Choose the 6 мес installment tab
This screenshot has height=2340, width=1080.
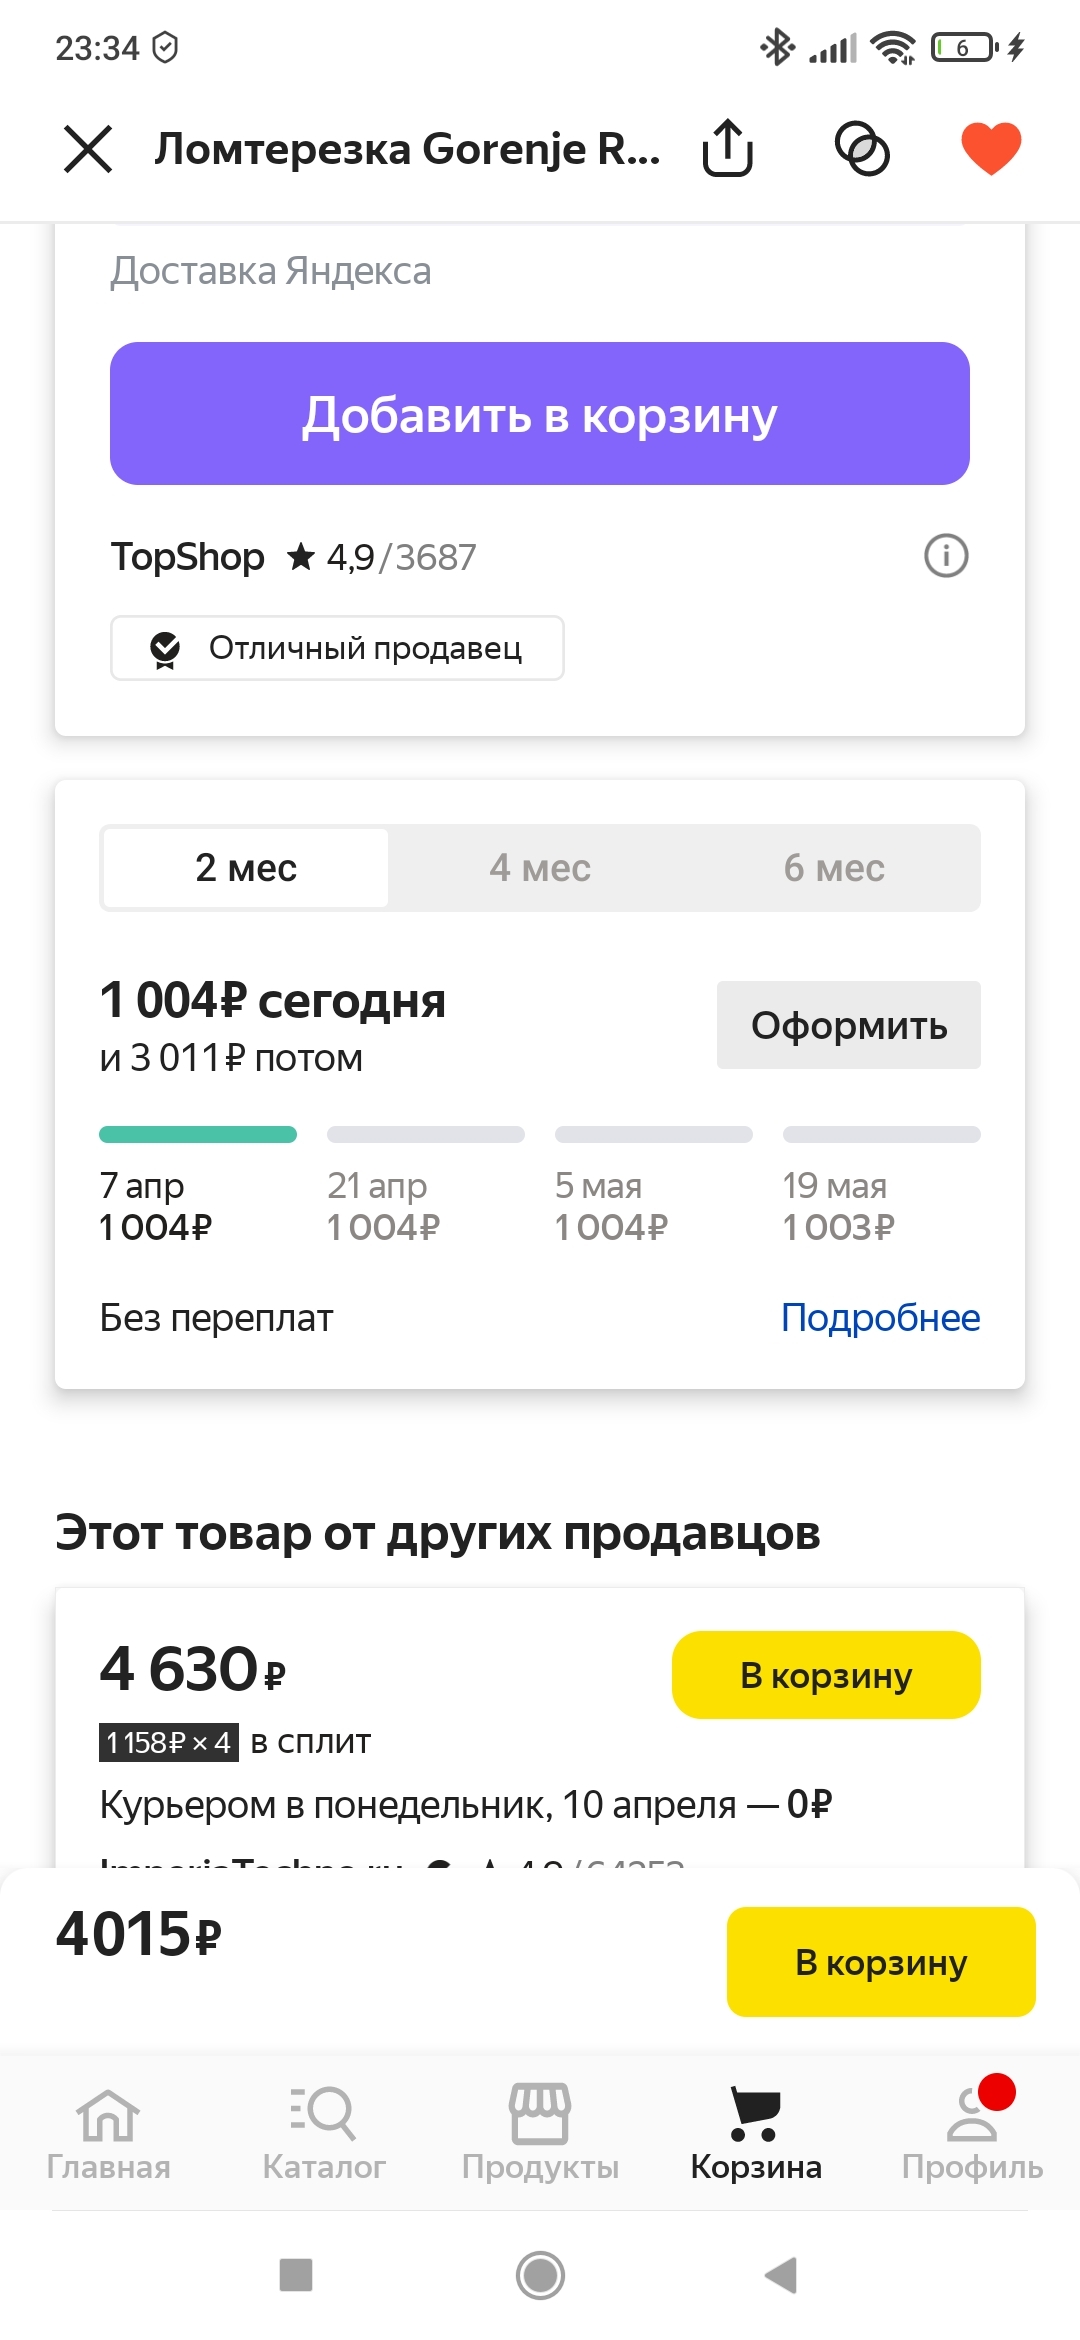tap(834, 868)
